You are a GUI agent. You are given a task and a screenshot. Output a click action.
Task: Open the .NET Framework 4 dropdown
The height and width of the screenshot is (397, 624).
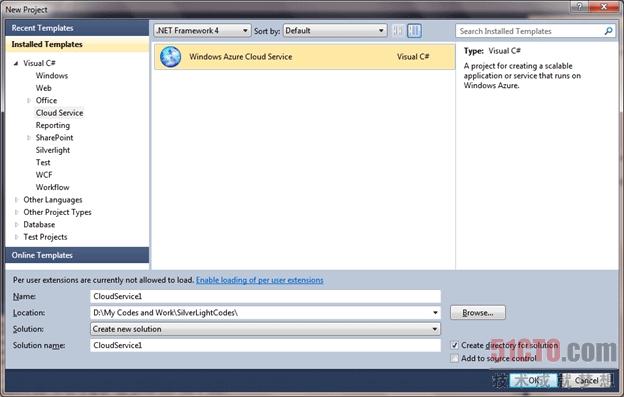coord(202,31)
